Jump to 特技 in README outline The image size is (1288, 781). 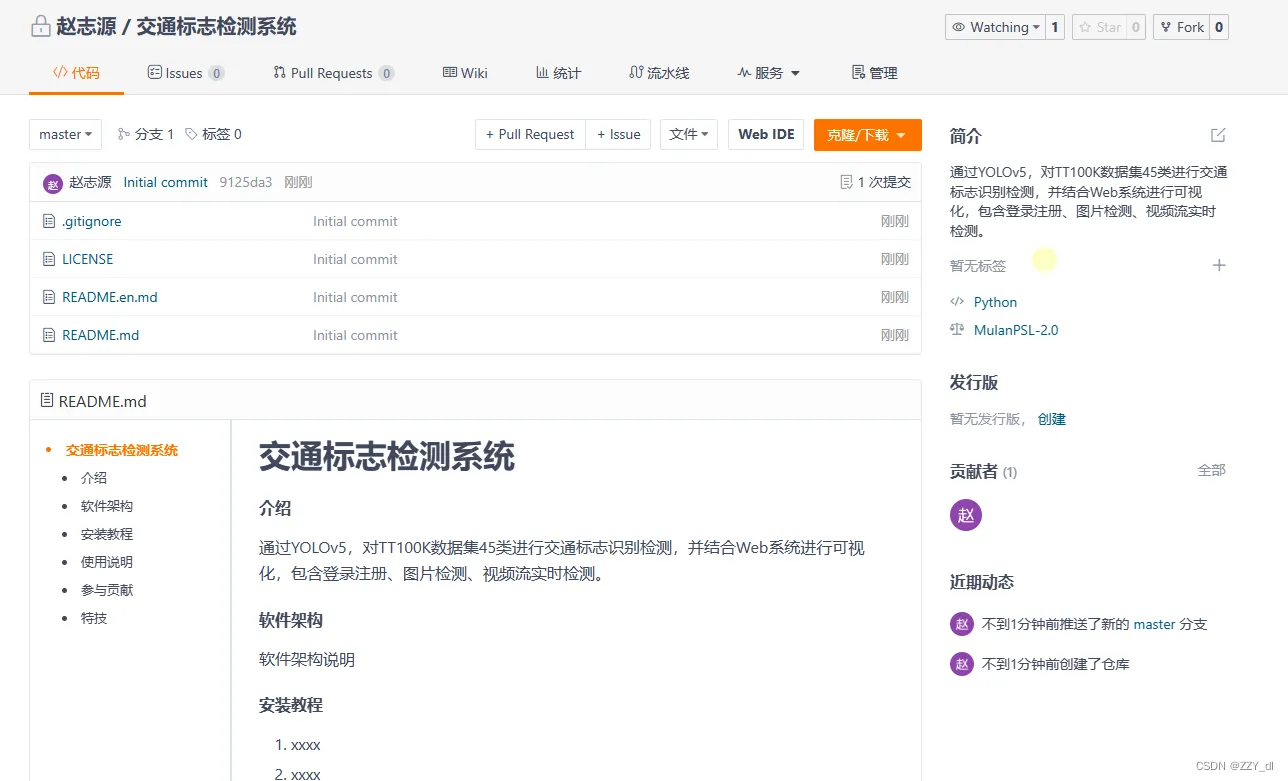[x=94, y=618]
